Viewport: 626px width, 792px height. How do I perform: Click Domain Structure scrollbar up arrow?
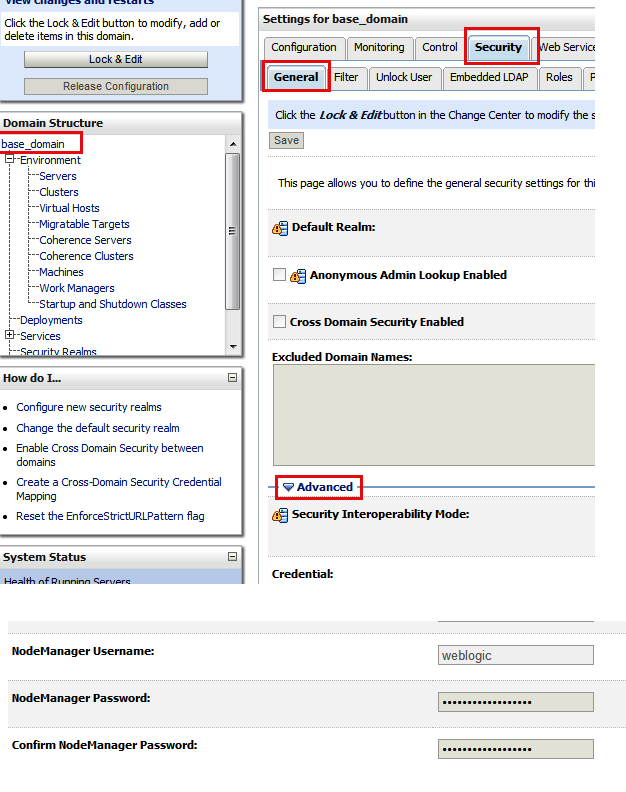(x=233, y=144)
